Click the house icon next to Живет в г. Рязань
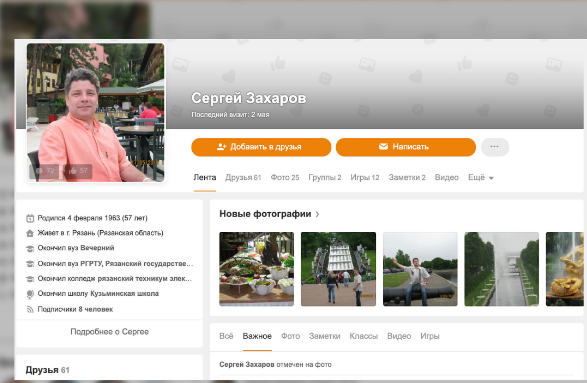The height and width of the screenshot is (383, 587). click(30, 233)
